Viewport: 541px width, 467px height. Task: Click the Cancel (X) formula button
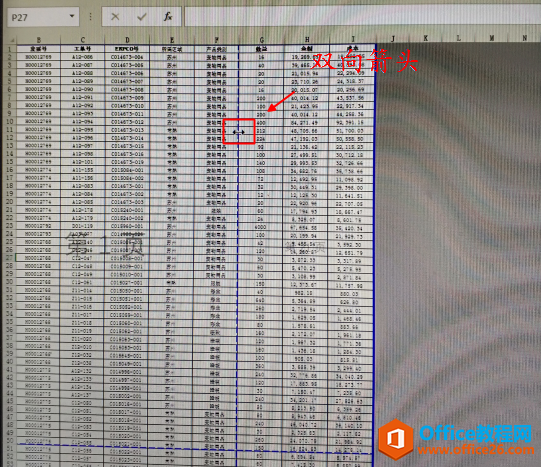[115, 17]
